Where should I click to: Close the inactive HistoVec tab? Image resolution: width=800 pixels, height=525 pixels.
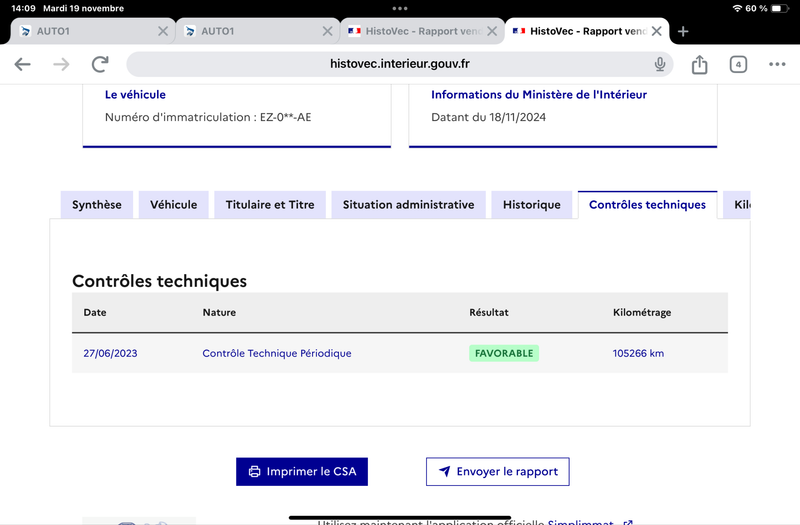pos(492,32)
